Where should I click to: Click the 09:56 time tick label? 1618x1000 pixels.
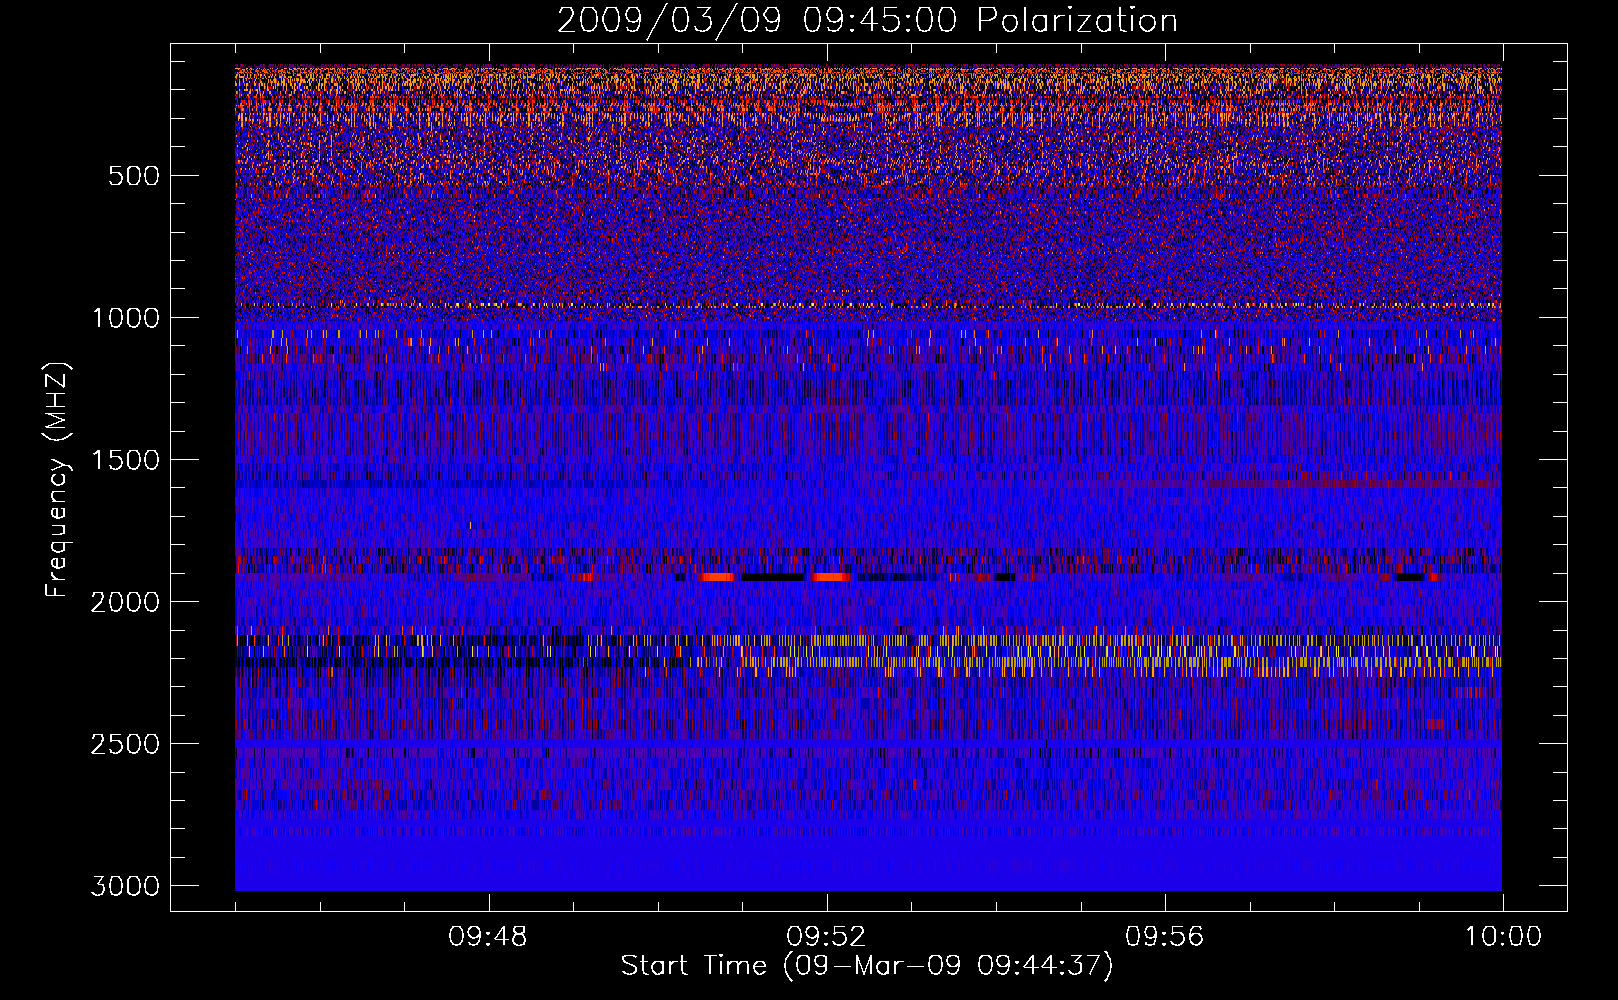coord(1165,937)
